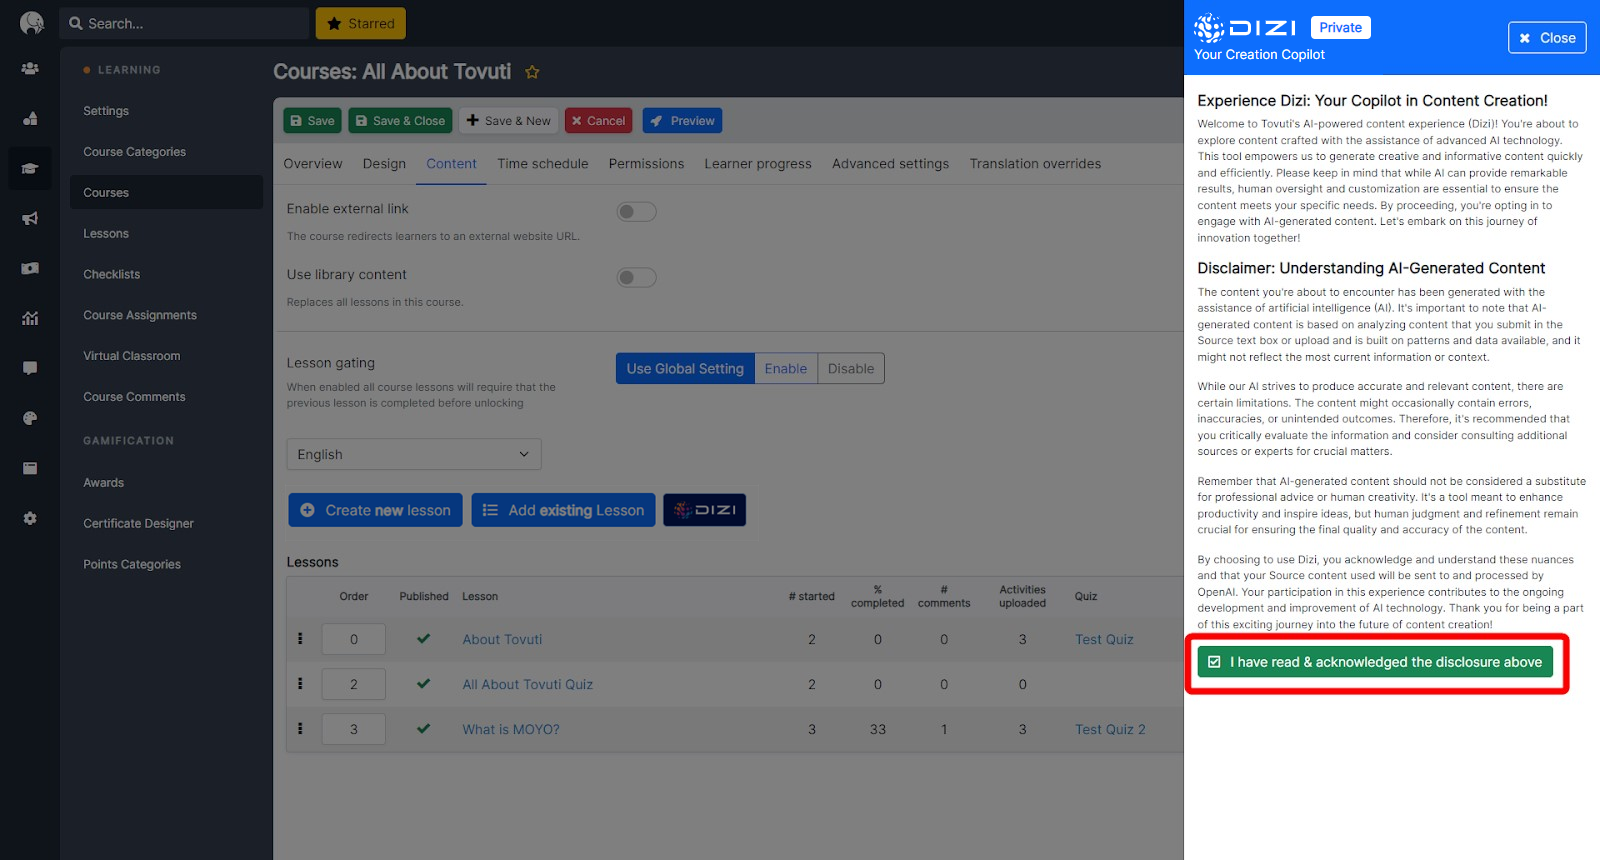Open the megaphone icon in sidebar
The height and width of the screenshot is (860, 1600).
click(x=30, y=218)
